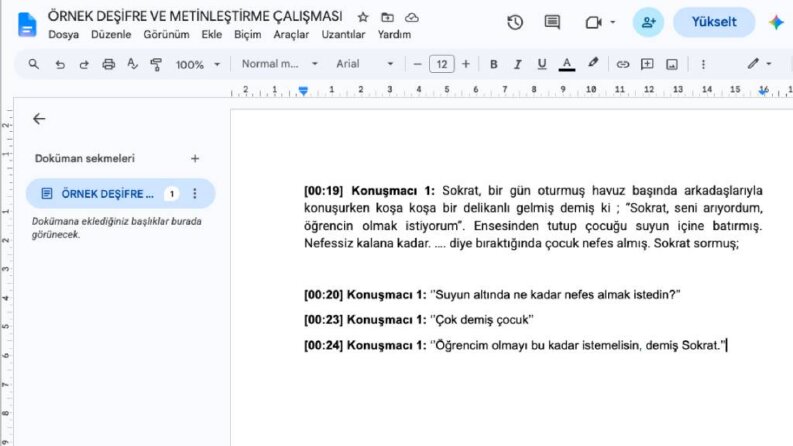793x446 pixels.
Task: Open the Uzantılar menu
Action: 343,34
